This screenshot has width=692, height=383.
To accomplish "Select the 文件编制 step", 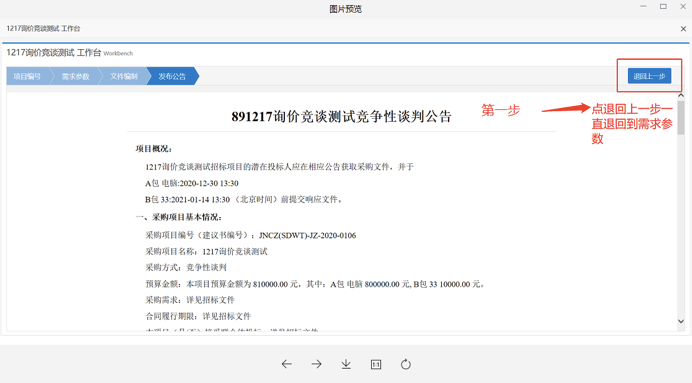I will pos(124,76).
